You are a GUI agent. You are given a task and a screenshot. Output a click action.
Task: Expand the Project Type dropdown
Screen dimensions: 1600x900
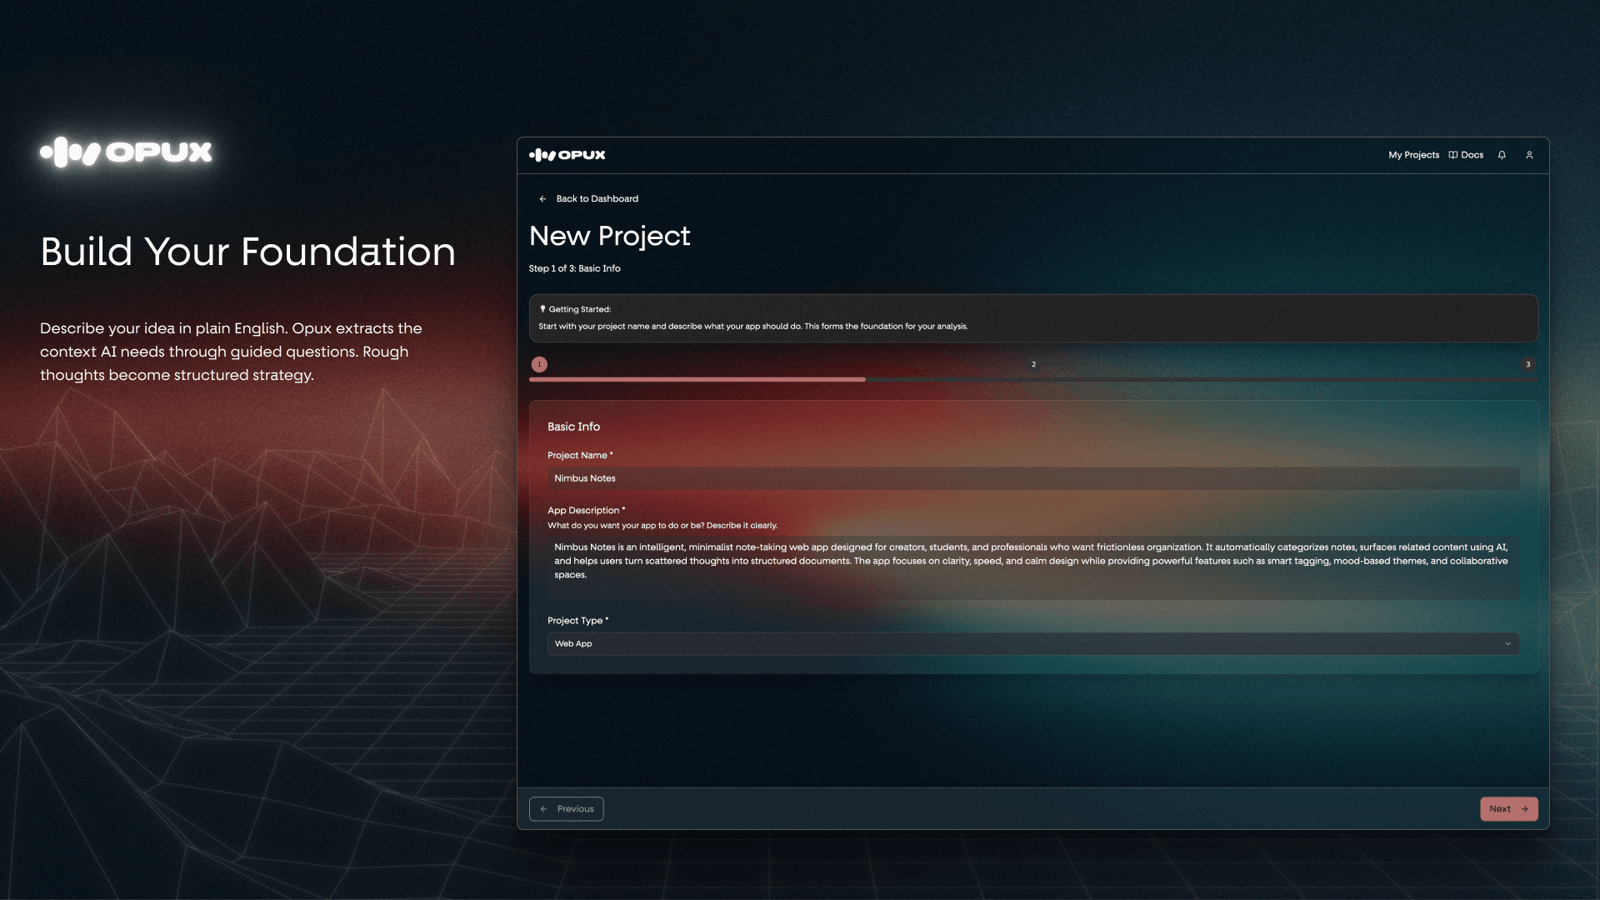point(1032,644)
